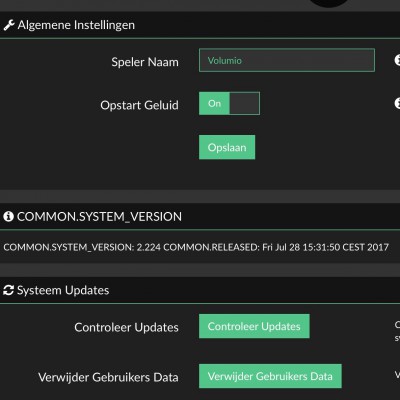Click the Algemene Instellingen section heading
The image size is (400, 400).
tap(76, 25)
